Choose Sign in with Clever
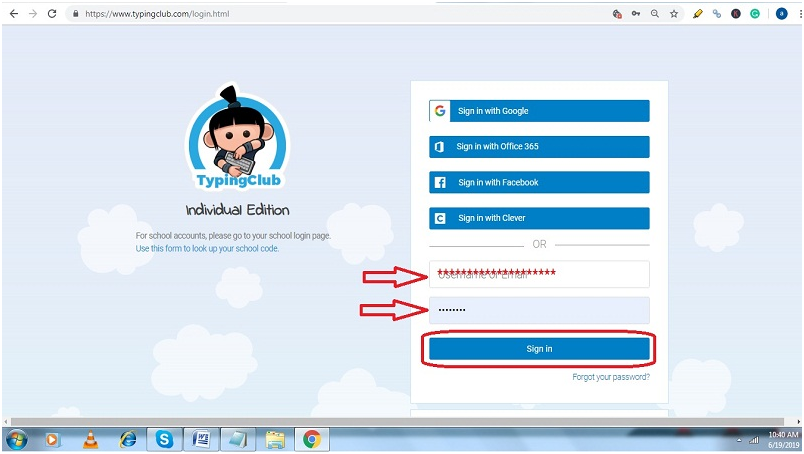The width and height of the screenshot is (804, 454). (x=539, y=218)
